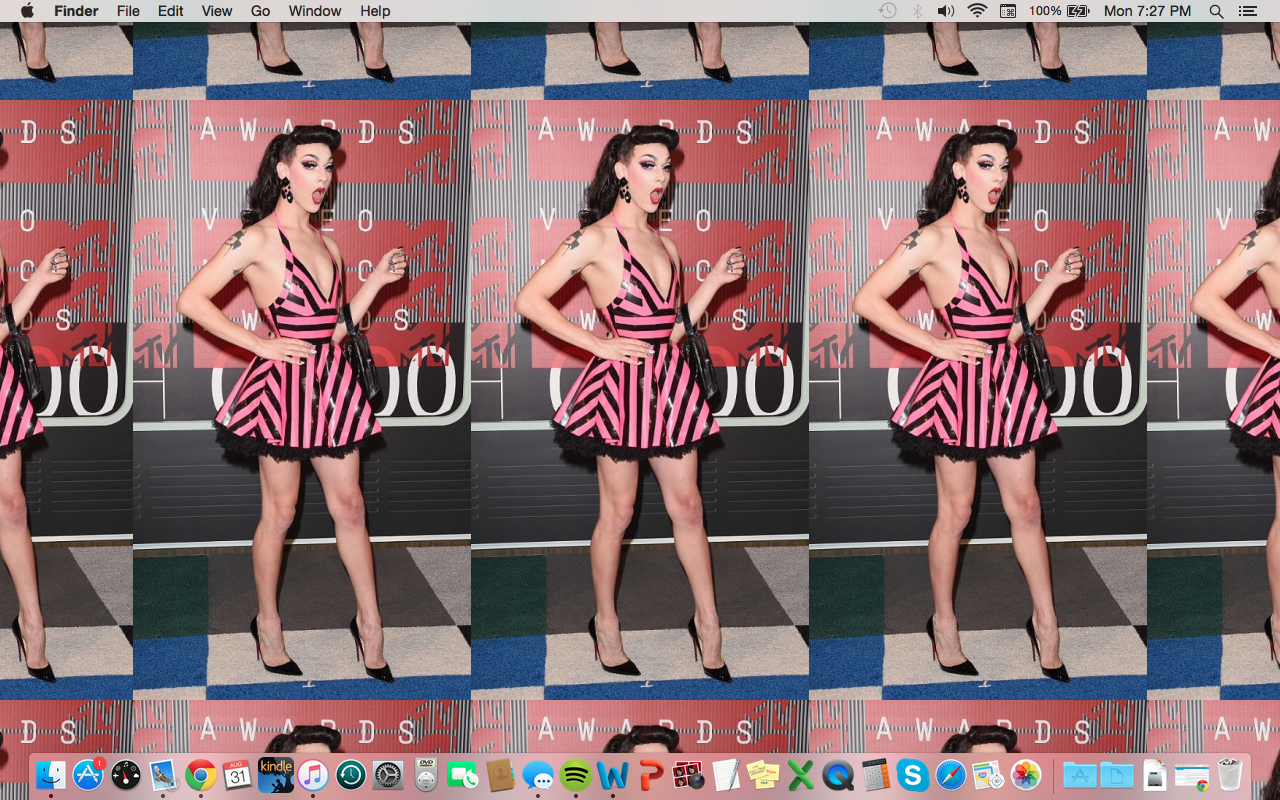Expand the Applications folder stack
Screen dimensions: 1280x800
point(1079,775)
